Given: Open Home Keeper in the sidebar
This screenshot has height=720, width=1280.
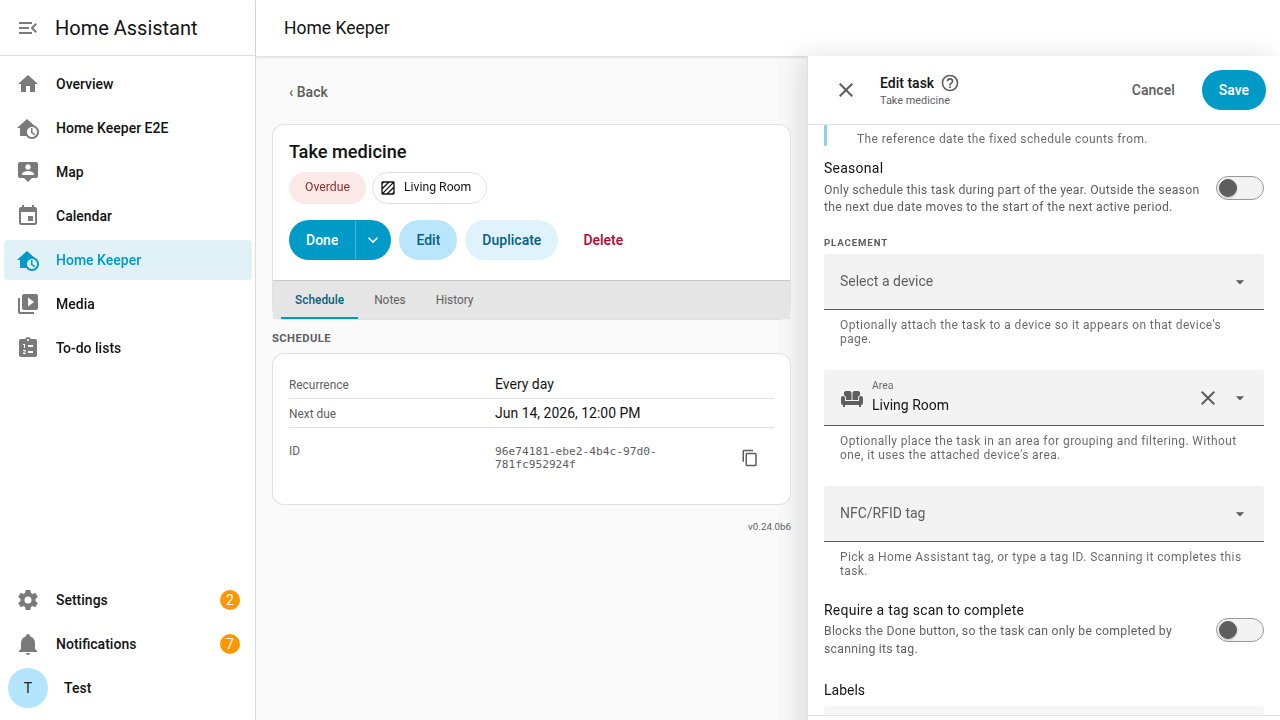Looking at the screenshot, I should (128, 260).
